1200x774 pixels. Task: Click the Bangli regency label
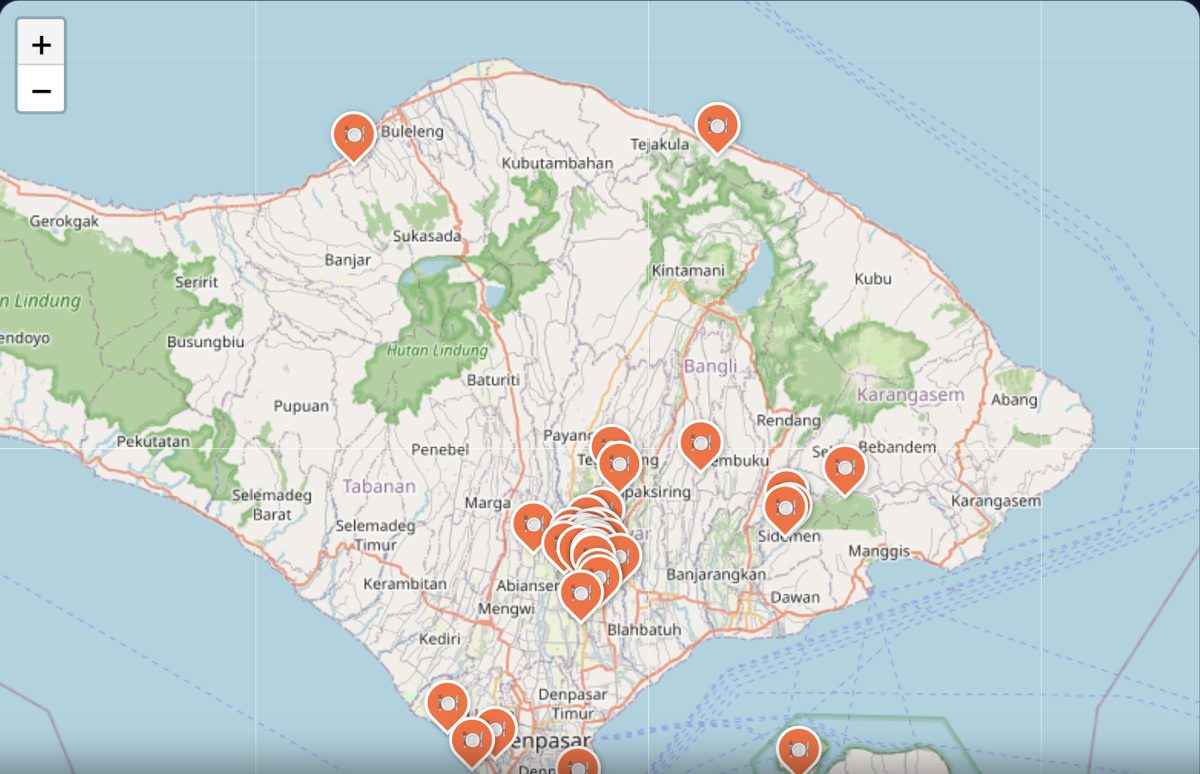710,366
